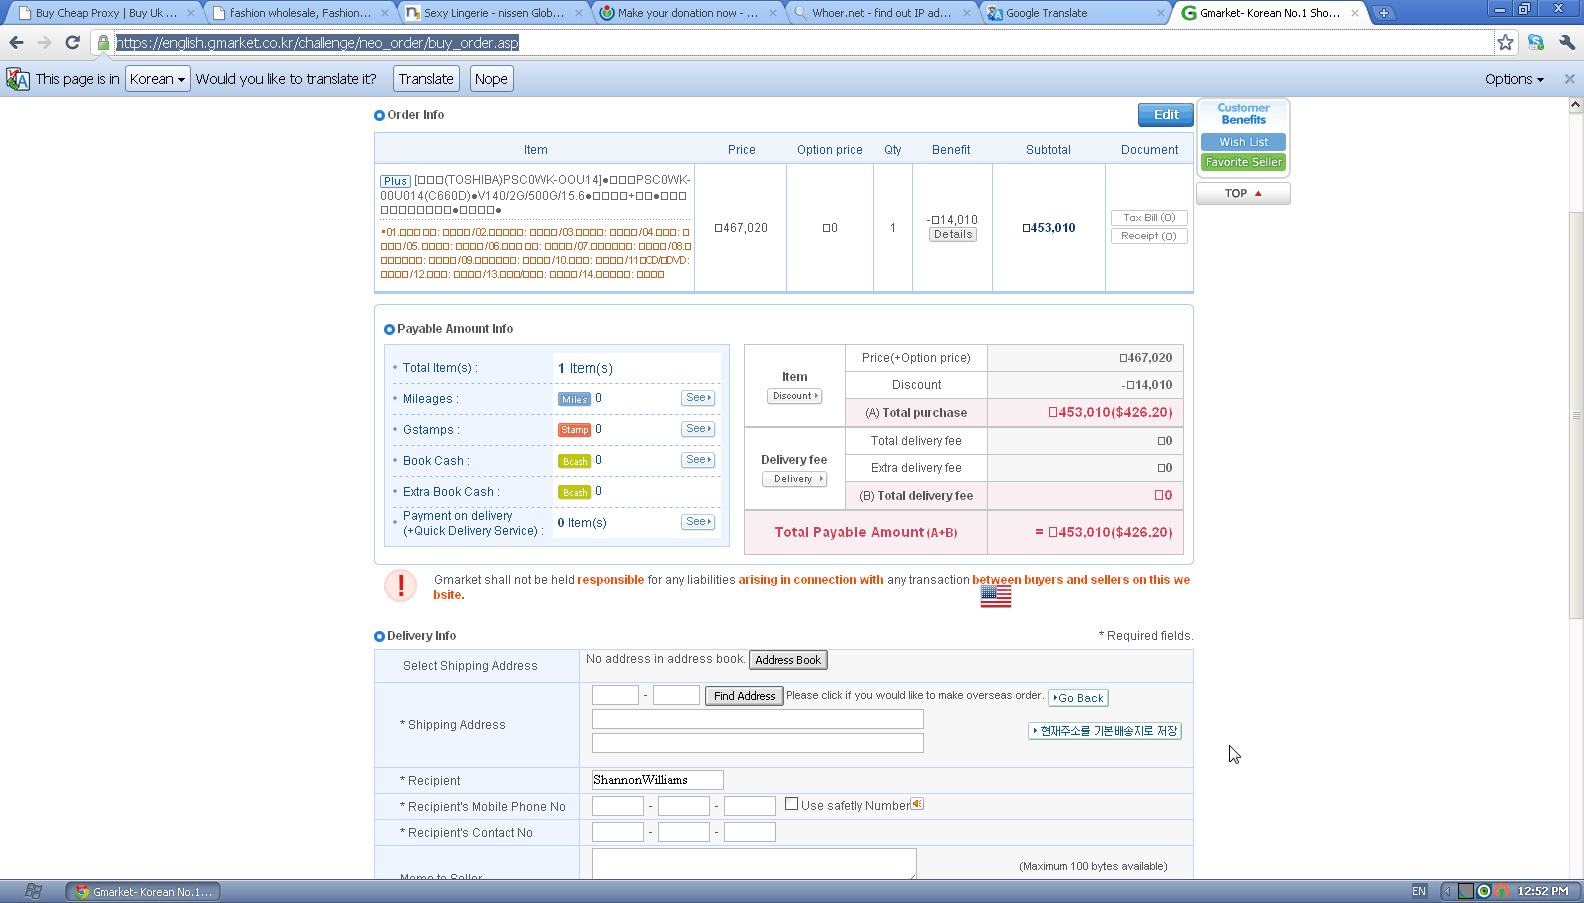View the green SSL lock icon details

click(x=103, y=42)
